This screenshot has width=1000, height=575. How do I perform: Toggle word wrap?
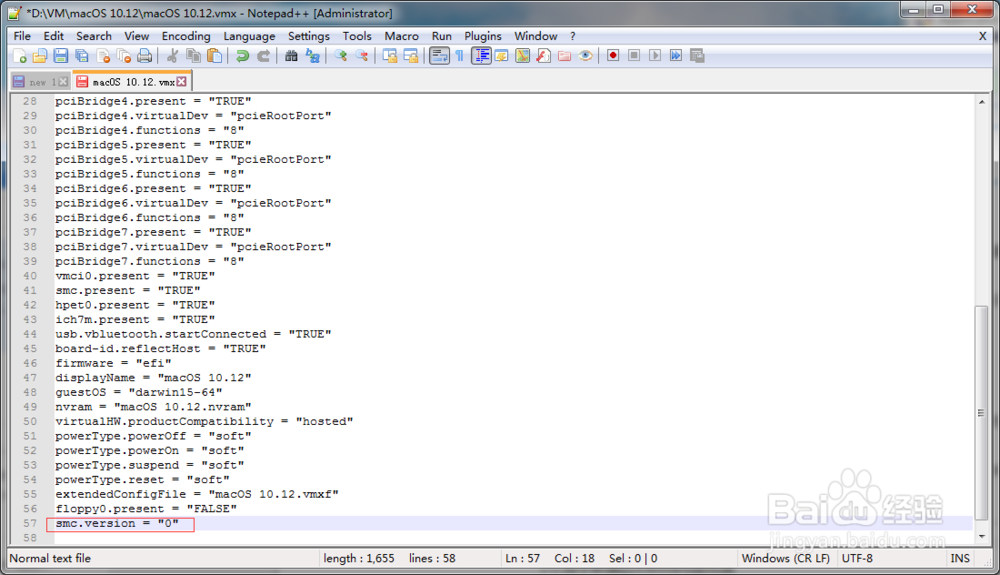point(439,56)
